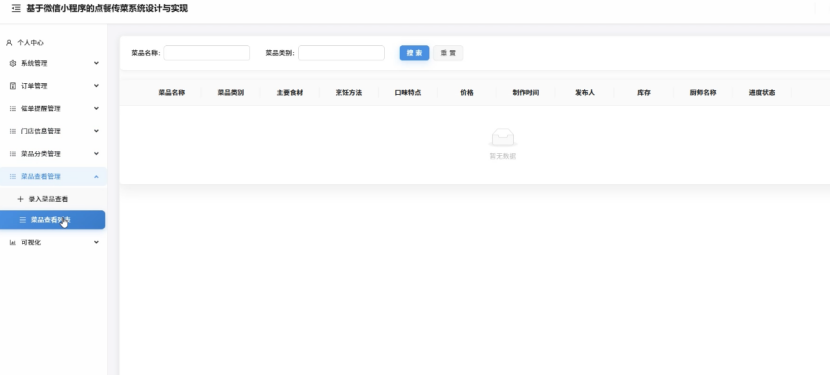Open the 系统管理 sidebar menu
Viewport: 830px width, 375px height.
(x=53, y=63)
